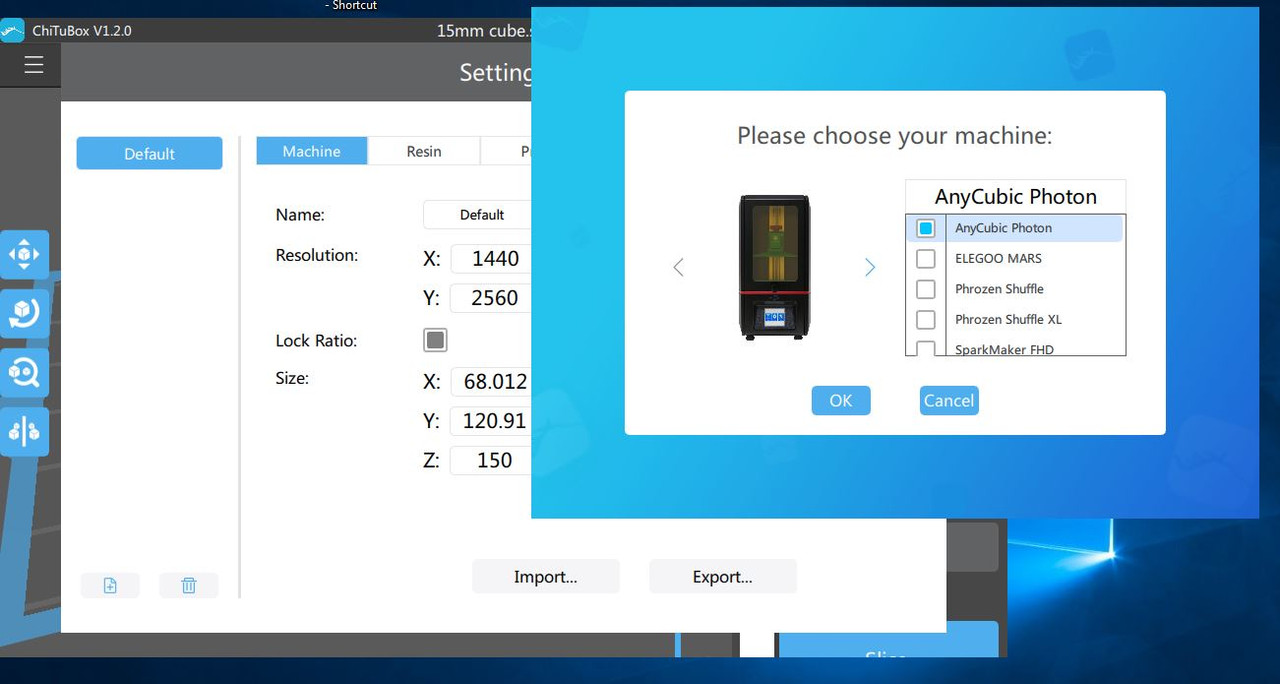Image resolution: width=1280 pixels, height=684 pixels.
Task: Check the Phrozen Shuffle machine
Action: tap(925, 289)
